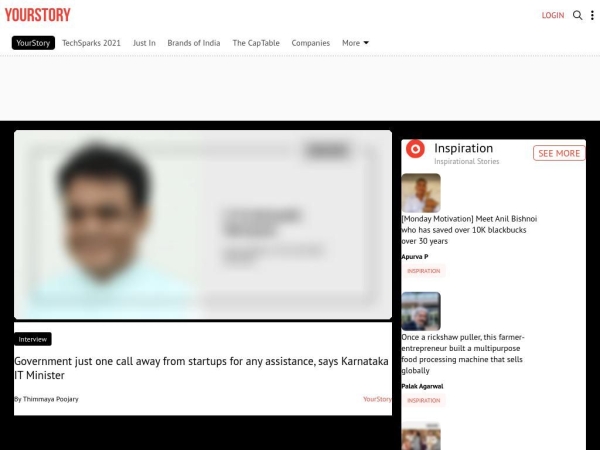Expand the More dropdown menu
The image size is (600, 450).
pos(355,43)
